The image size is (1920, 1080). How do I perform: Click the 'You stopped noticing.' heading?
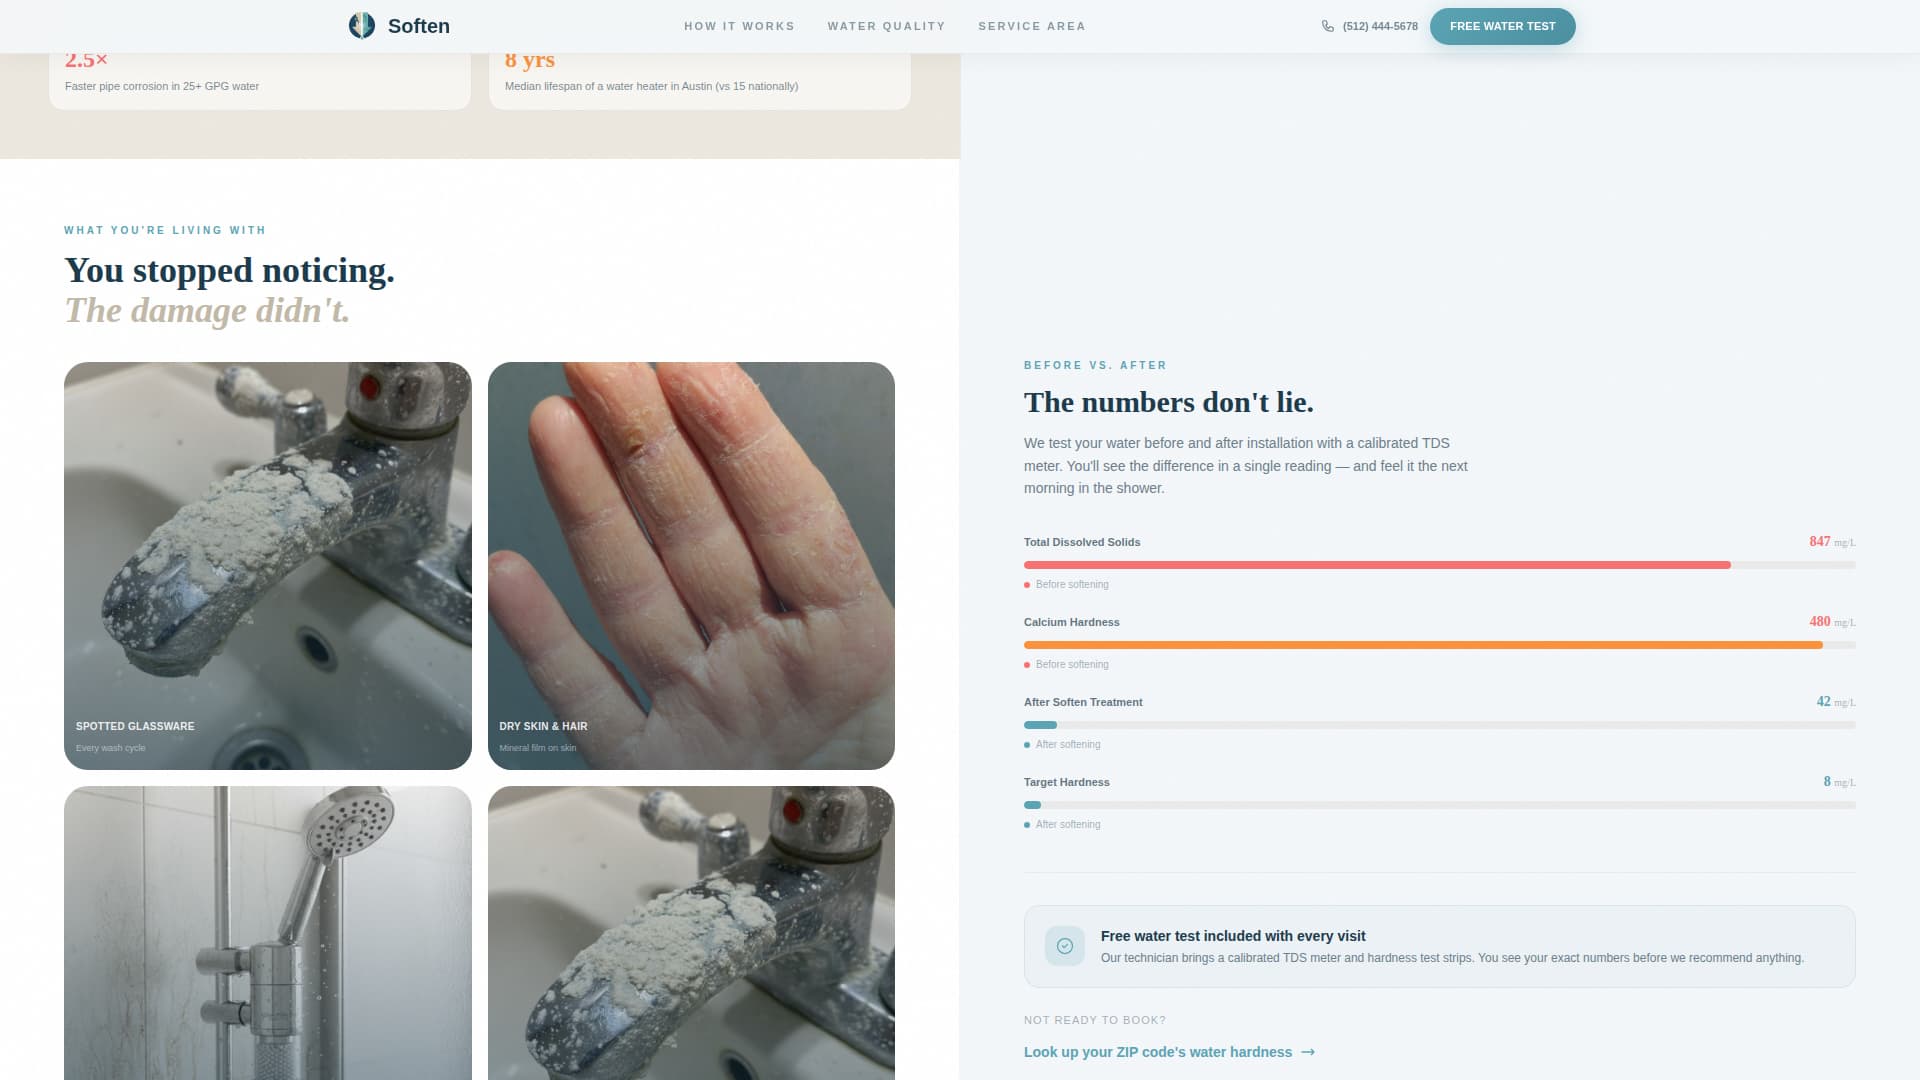coord(229,270)
